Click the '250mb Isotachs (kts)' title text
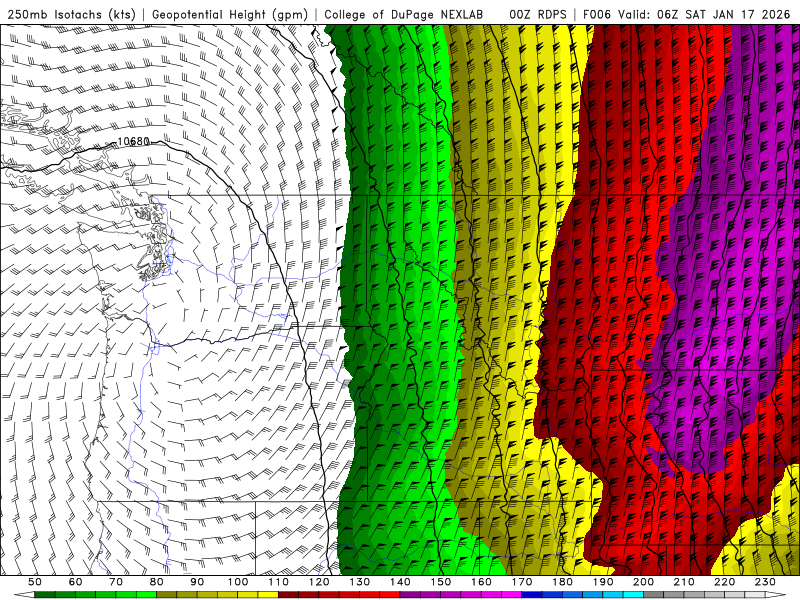 (x=71, y=14)
